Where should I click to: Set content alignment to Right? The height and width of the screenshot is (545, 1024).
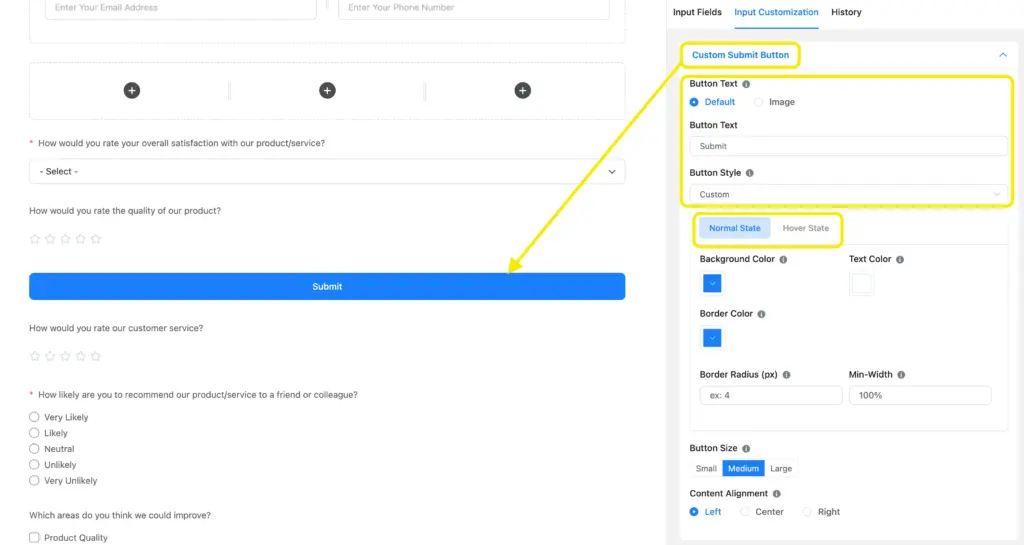tap(807, 512)
